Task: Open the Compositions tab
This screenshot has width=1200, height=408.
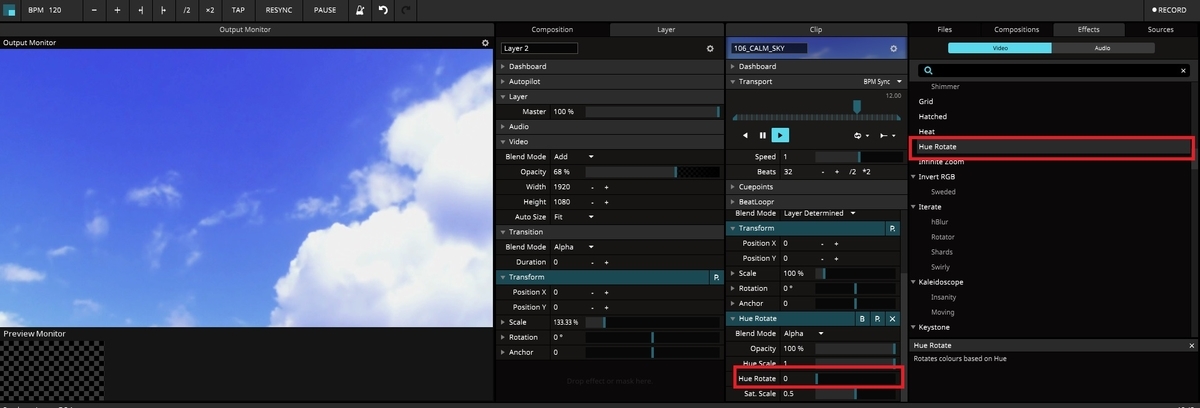Action: [1016, 30]
